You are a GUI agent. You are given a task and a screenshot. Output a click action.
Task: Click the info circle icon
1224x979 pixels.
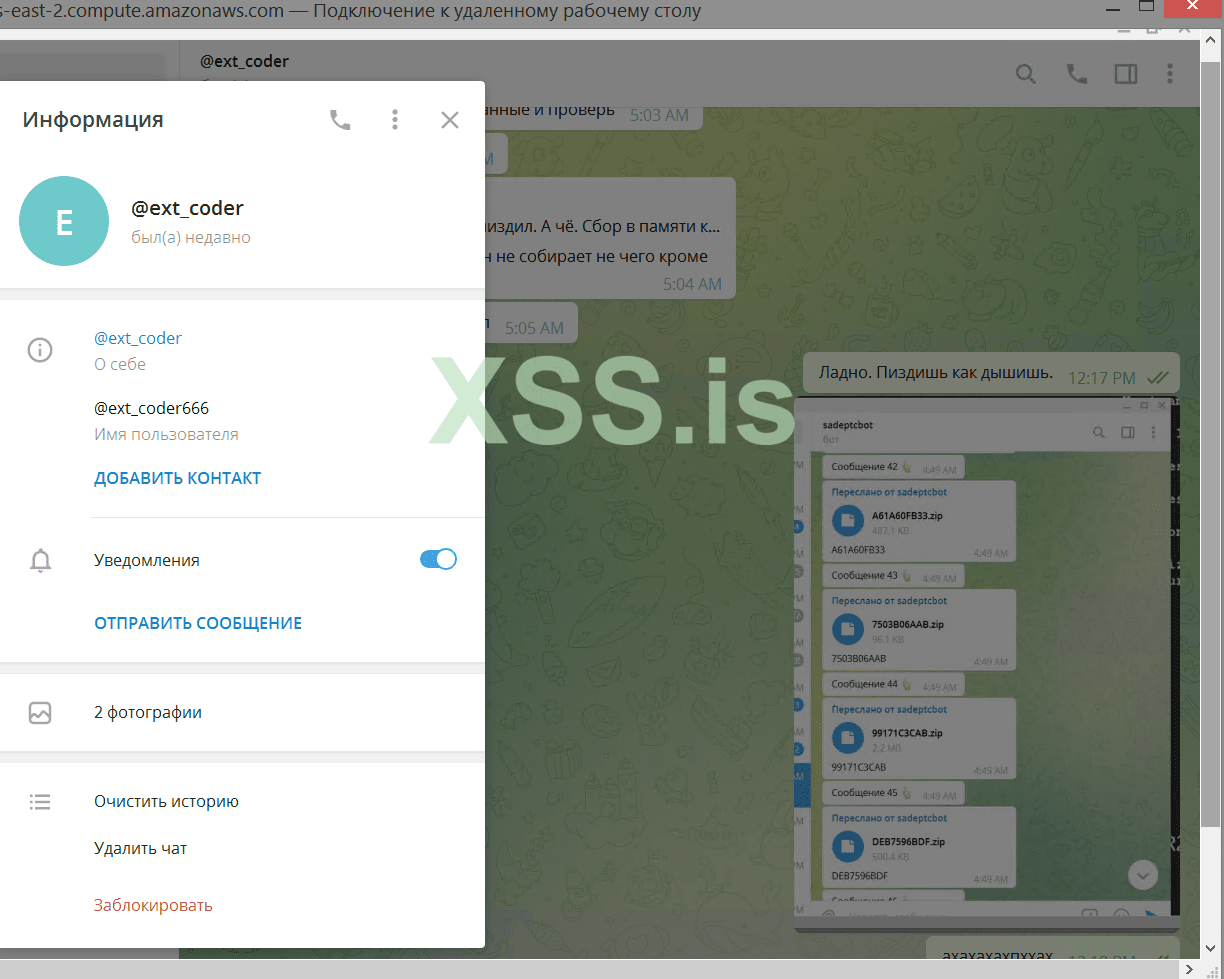pos(40,350)
